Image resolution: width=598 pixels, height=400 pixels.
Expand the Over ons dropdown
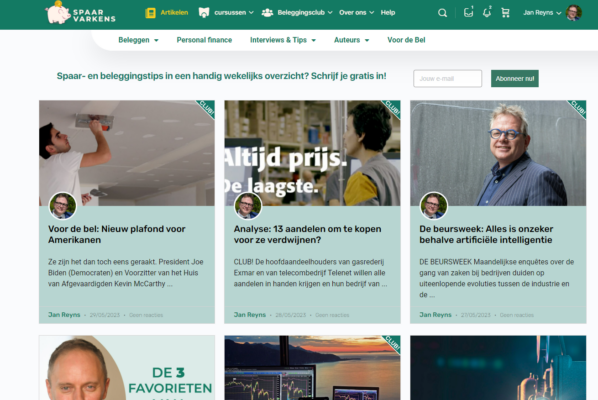tap(371, 13)
